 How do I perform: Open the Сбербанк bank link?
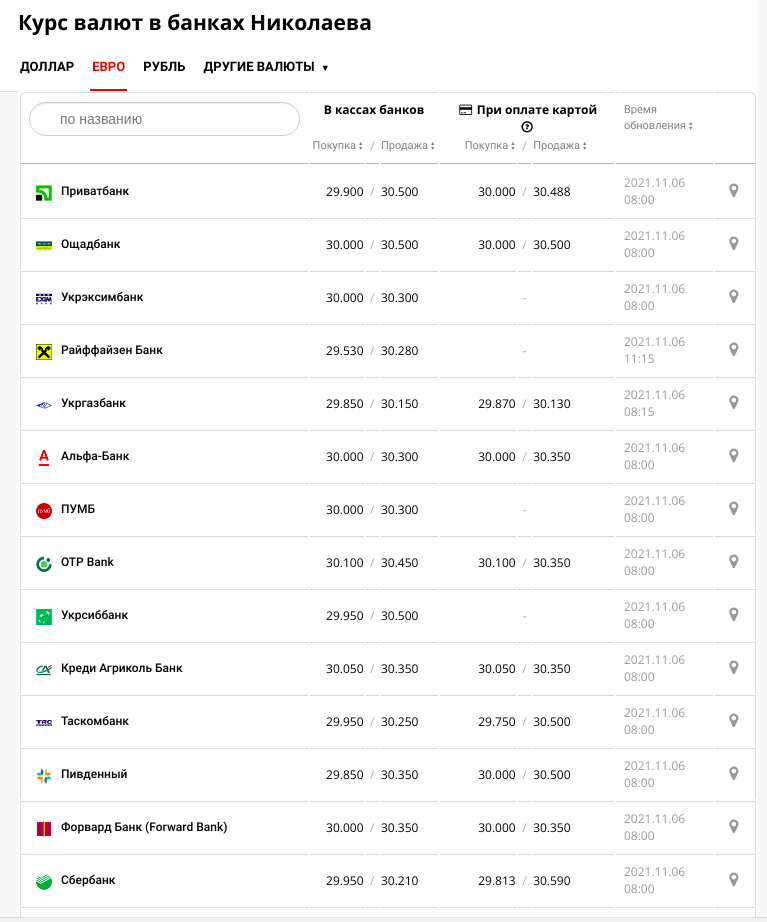(x=88, y=880)
